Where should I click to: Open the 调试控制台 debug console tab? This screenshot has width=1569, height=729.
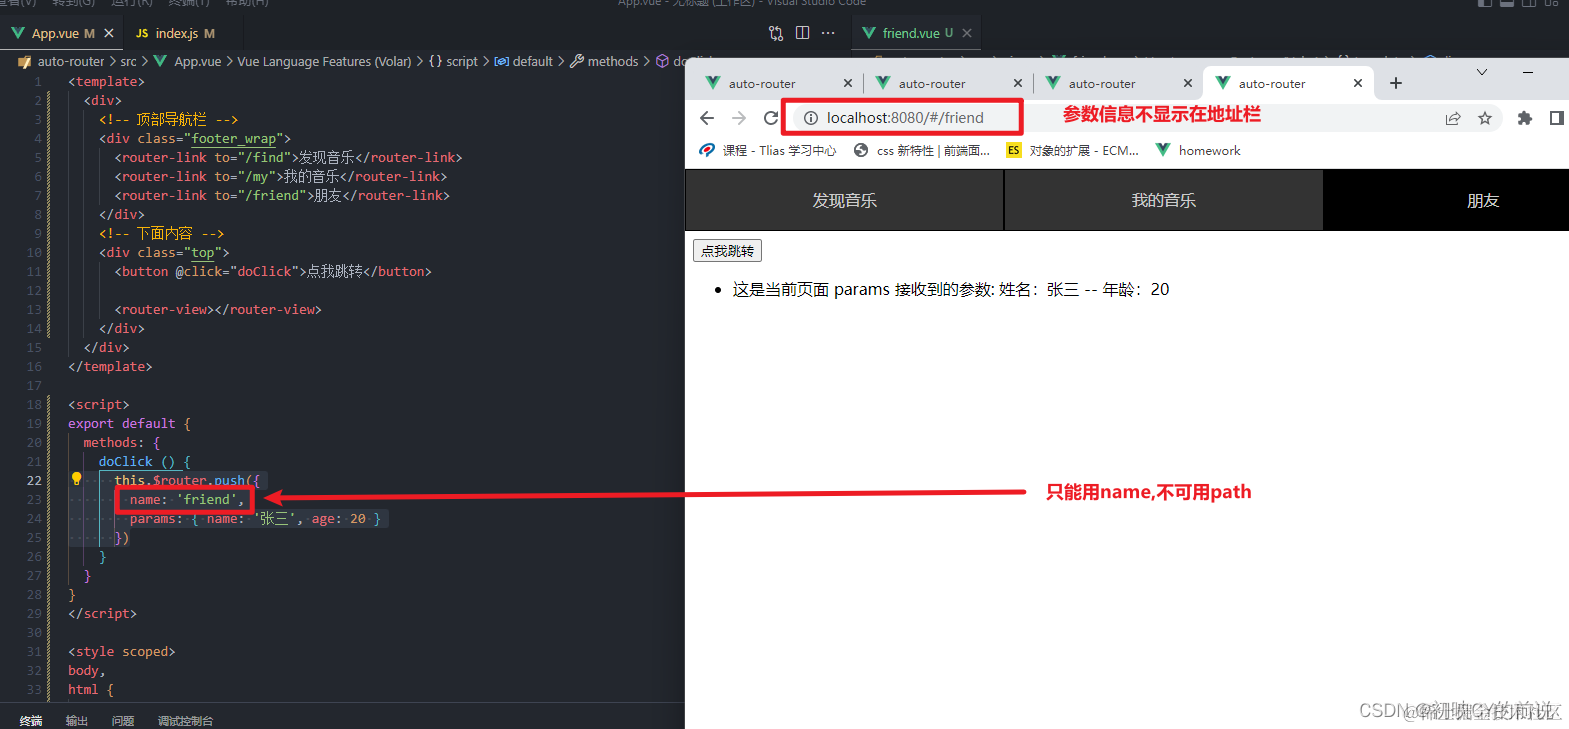pyautogui.click(x=185, y=720)
